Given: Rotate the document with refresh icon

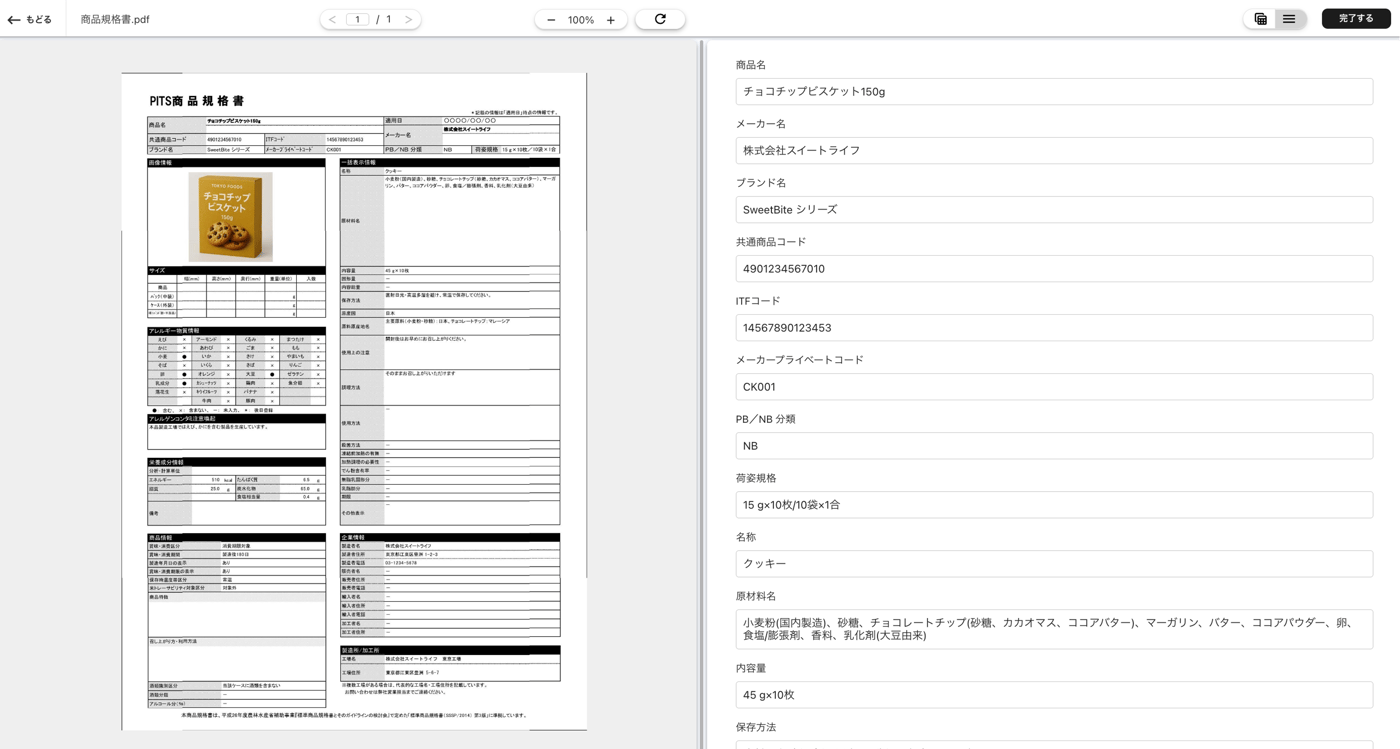Looking at the screenshot, I should (660, 19).
